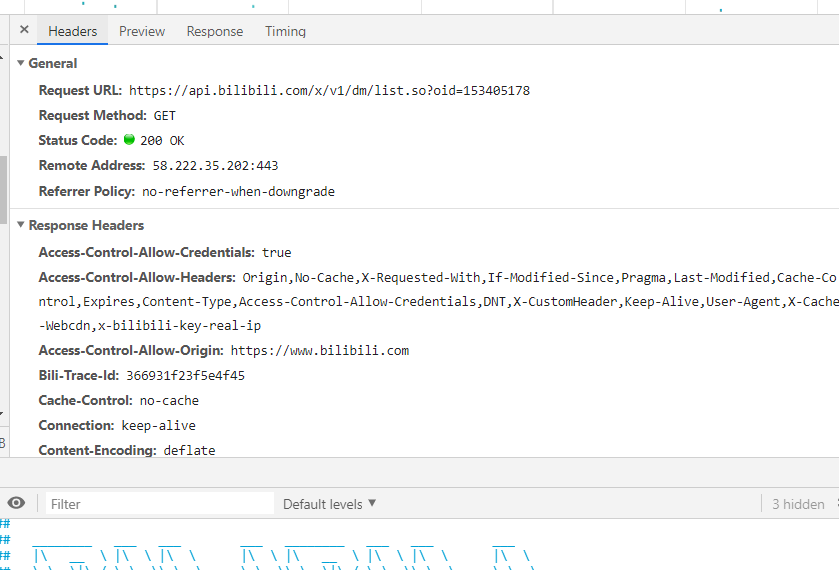Click the 3 hidden messages indicator
The image size is (839, 570).
click(798, 504)
